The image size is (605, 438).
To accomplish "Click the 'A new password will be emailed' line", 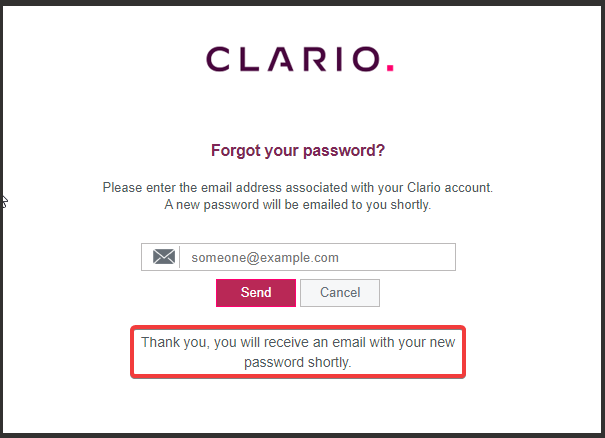I will (298, 204).
